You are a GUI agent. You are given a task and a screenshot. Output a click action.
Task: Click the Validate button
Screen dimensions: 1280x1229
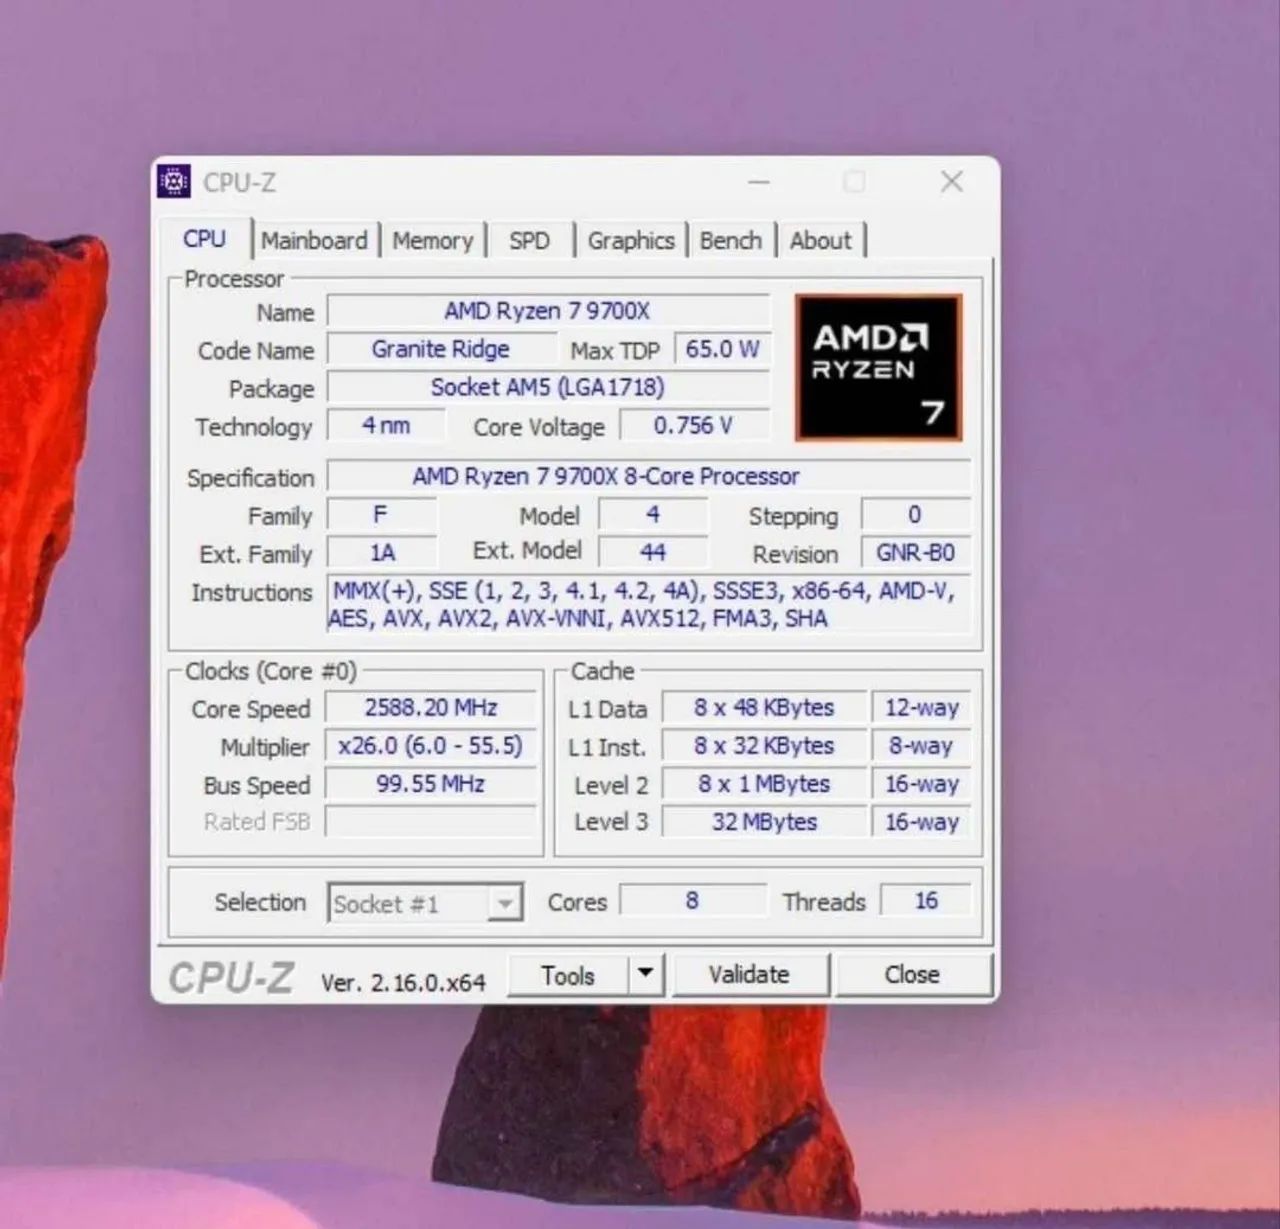(x=749, y=975)
